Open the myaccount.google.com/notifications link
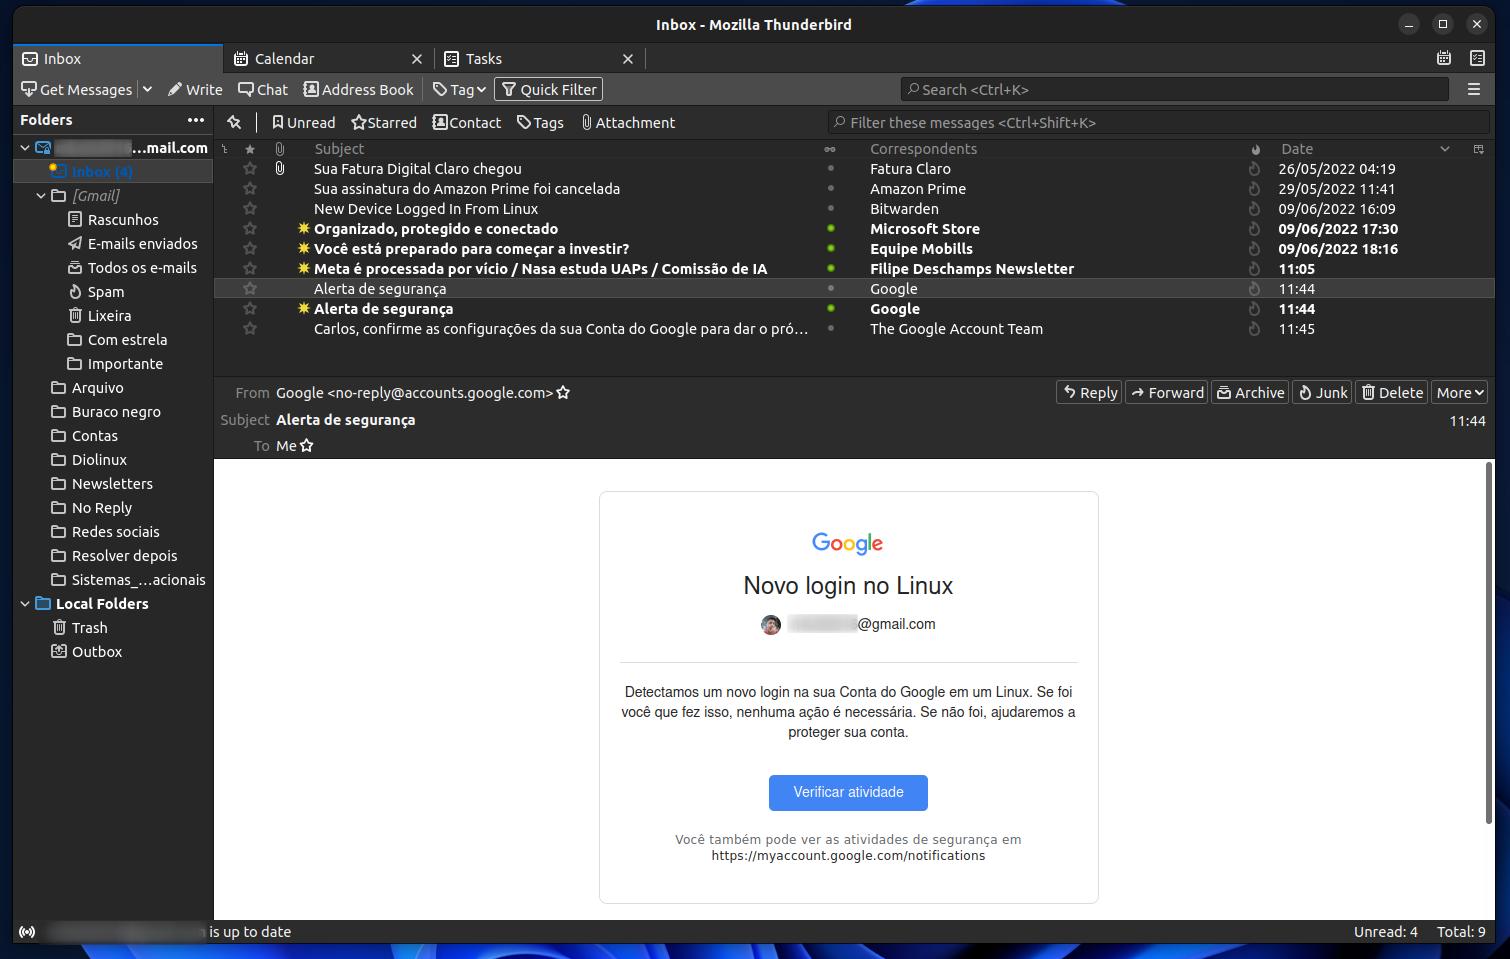Screen dimensions: 1510x959 coord(847,855)
